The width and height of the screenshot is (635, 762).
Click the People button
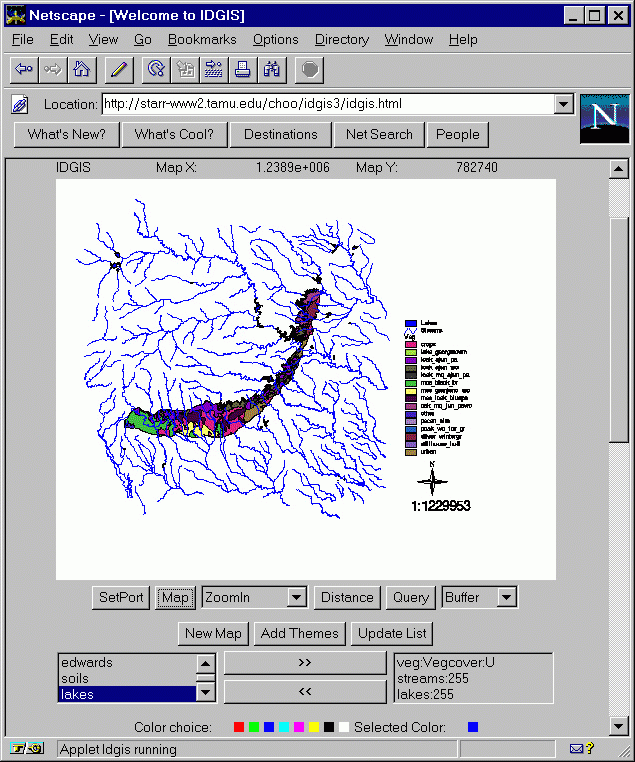(457, 135)
